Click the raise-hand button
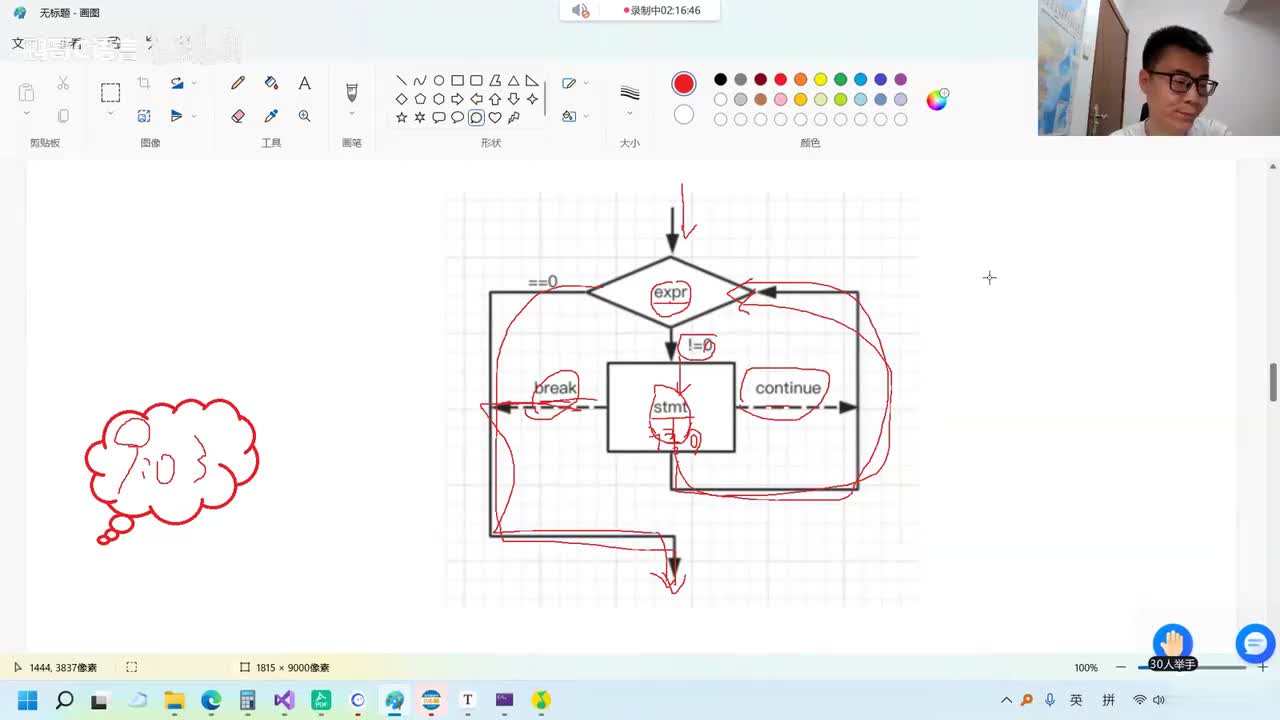Image resolution: width=1280 pixels, height=720 pixels. (1173, 642)
